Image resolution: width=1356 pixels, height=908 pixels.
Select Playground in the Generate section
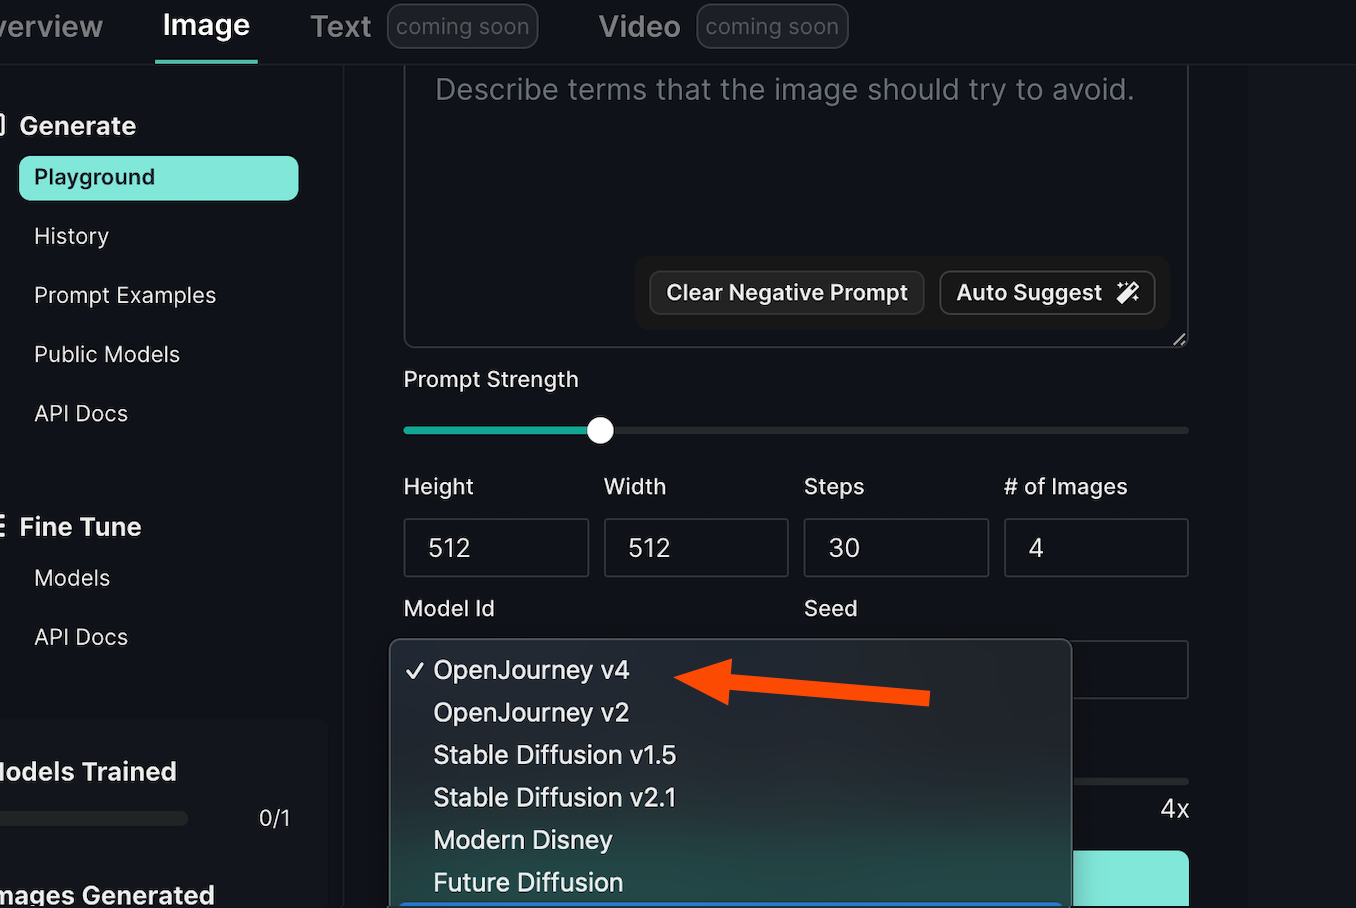click(x=158, y=178)
